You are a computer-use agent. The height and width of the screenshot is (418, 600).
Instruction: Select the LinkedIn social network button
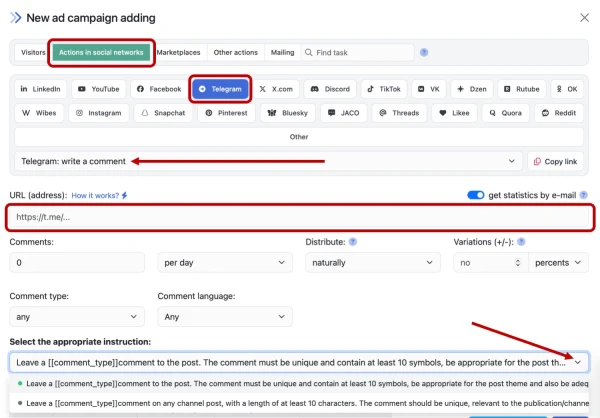click(x=41, y=89)
